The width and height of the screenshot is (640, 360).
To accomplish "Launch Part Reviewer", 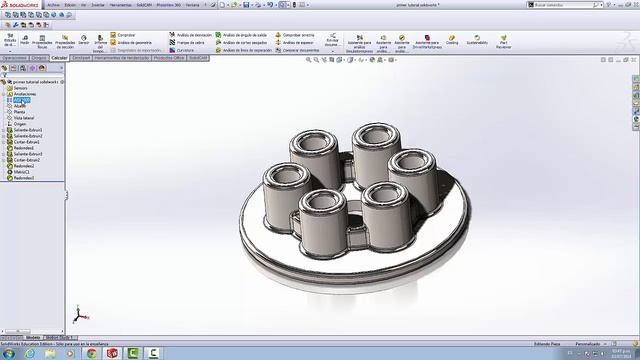I will [x=503, y=42].
